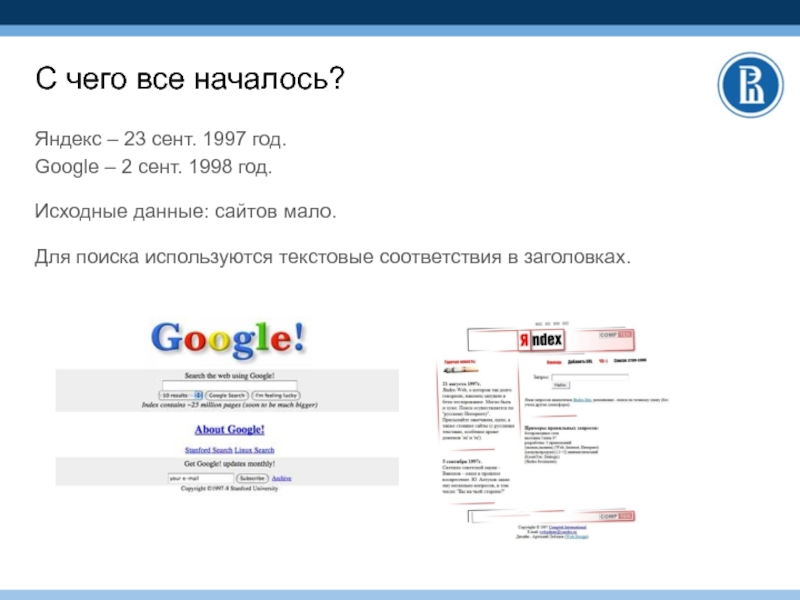Click the 'I'm feeling lucky' button
The height and width of the screenshot is (600, 800).
coord(276,395)
